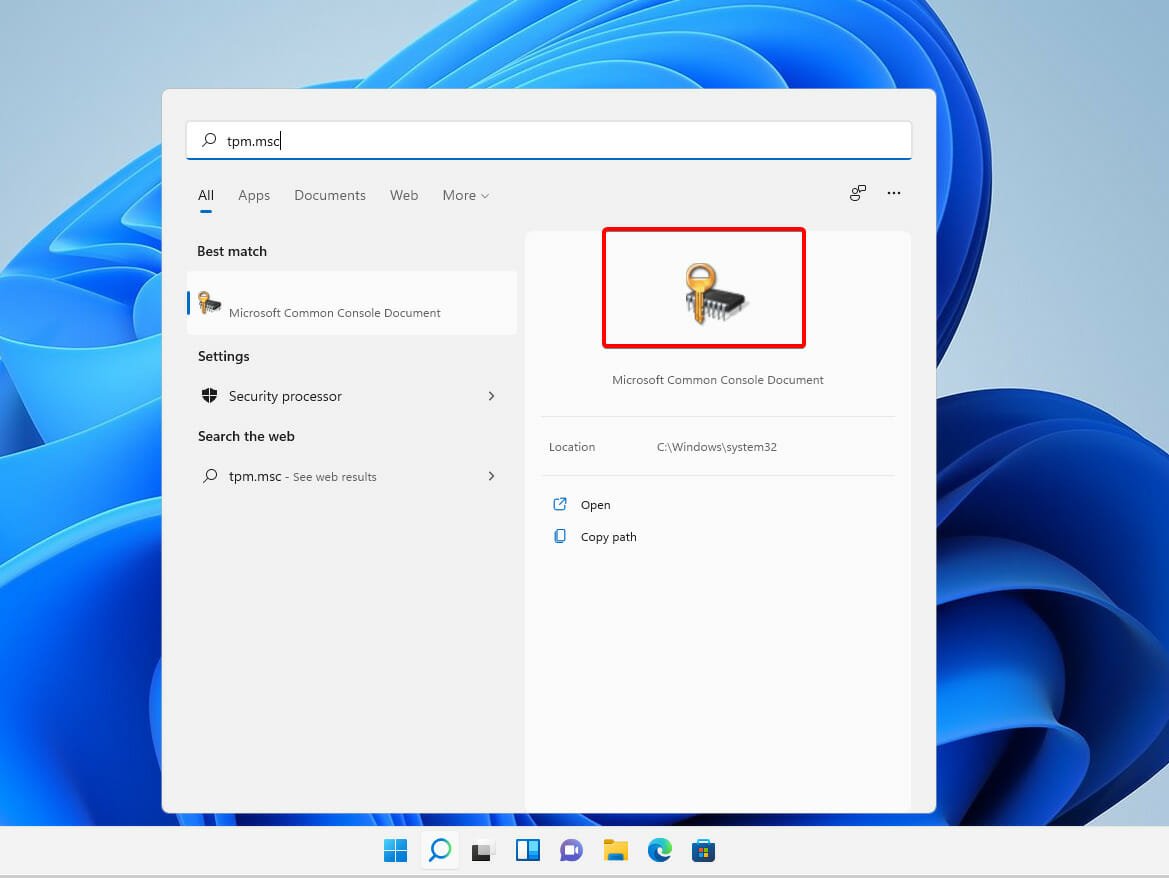Click the search account options icon
This screenshot has width=1169, height=878.
pyautogui.click(x=857, y=193)
